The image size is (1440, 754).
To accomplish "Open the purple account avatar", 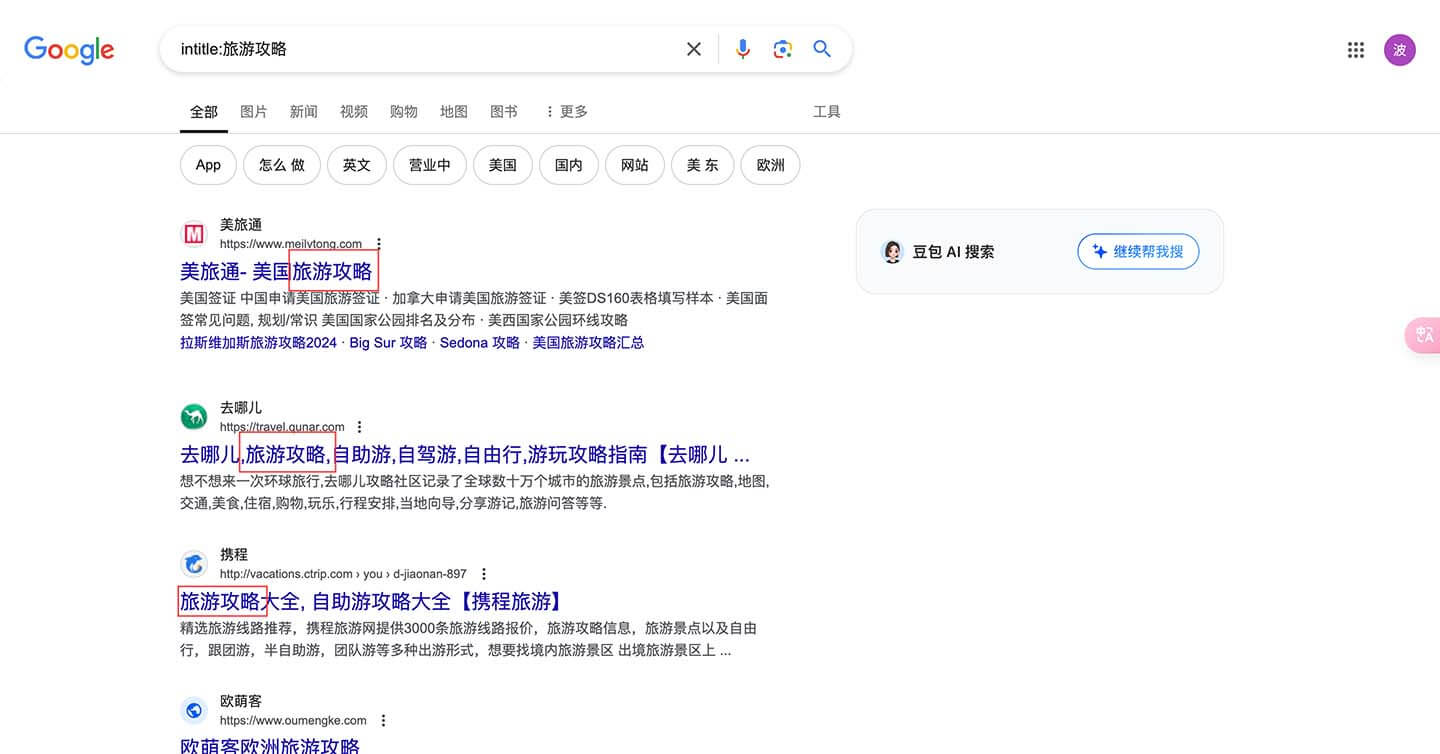I will 1400,50.
